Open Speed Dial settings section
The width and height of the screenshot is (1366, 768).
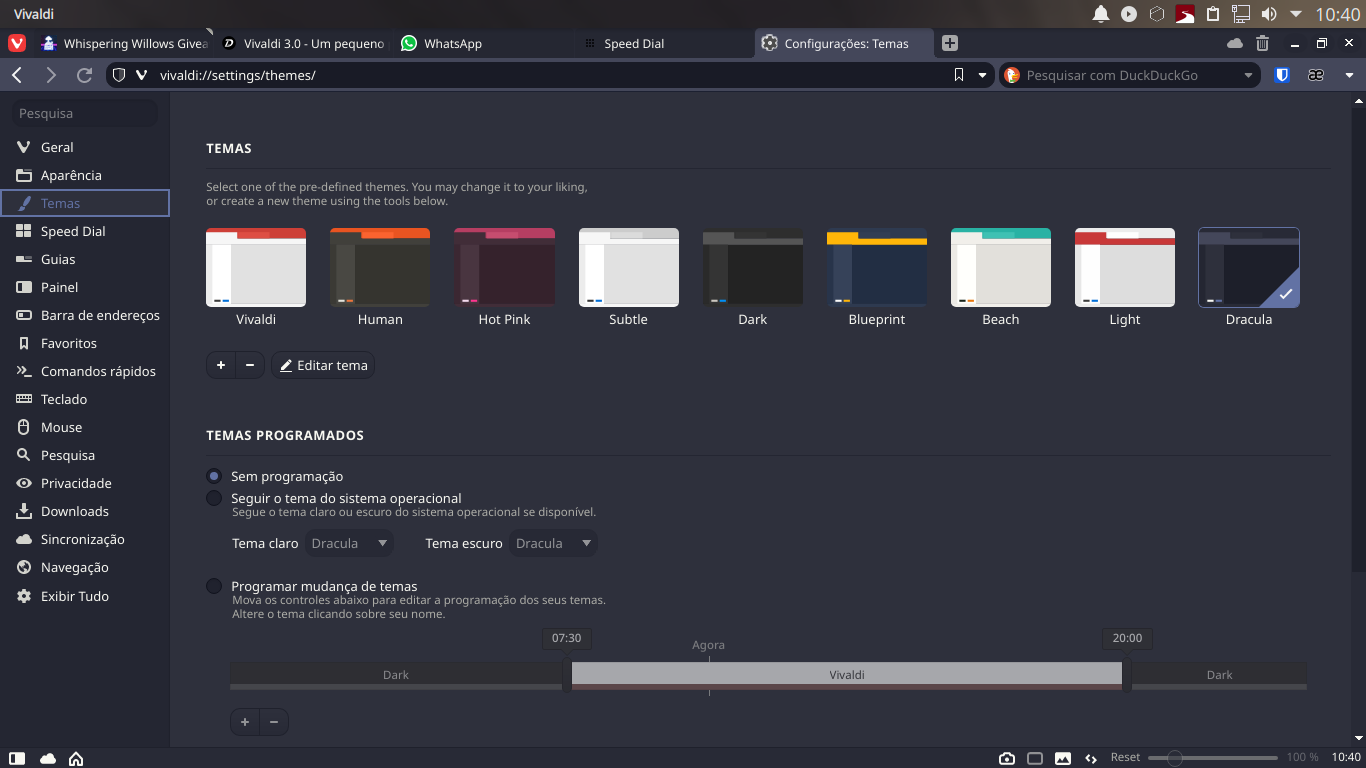click(x=85, y=231)
